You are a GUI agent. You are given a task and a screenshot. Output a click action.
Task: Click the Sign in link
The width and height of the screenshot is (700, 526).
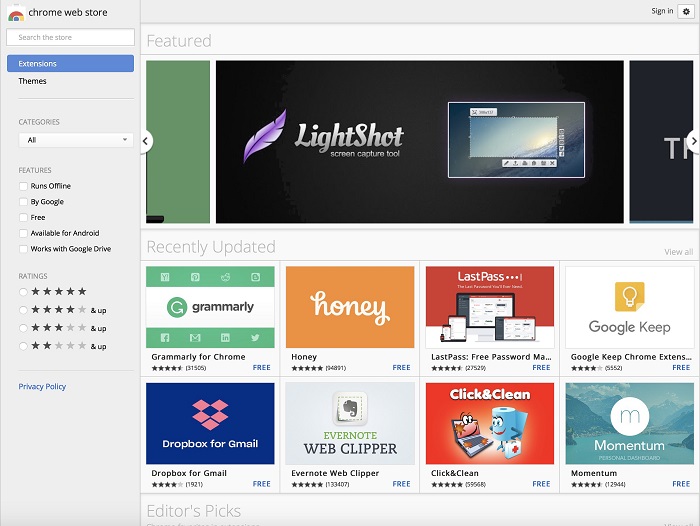[662, 11]
